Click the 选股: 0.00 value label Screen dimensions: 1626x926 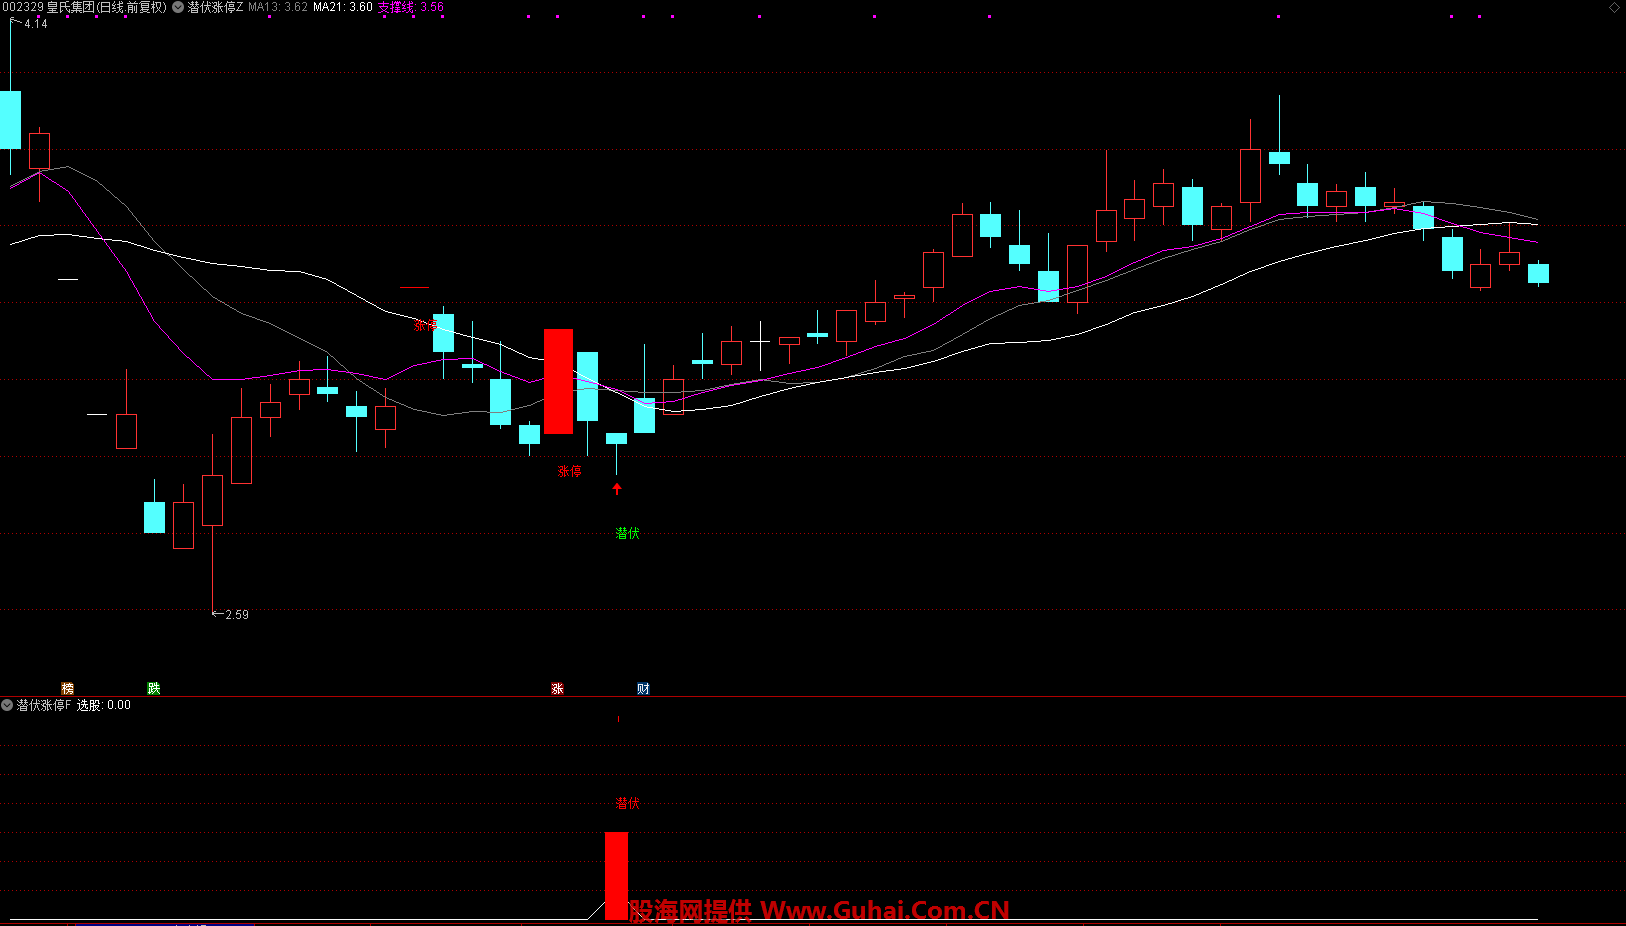(104, 705)
